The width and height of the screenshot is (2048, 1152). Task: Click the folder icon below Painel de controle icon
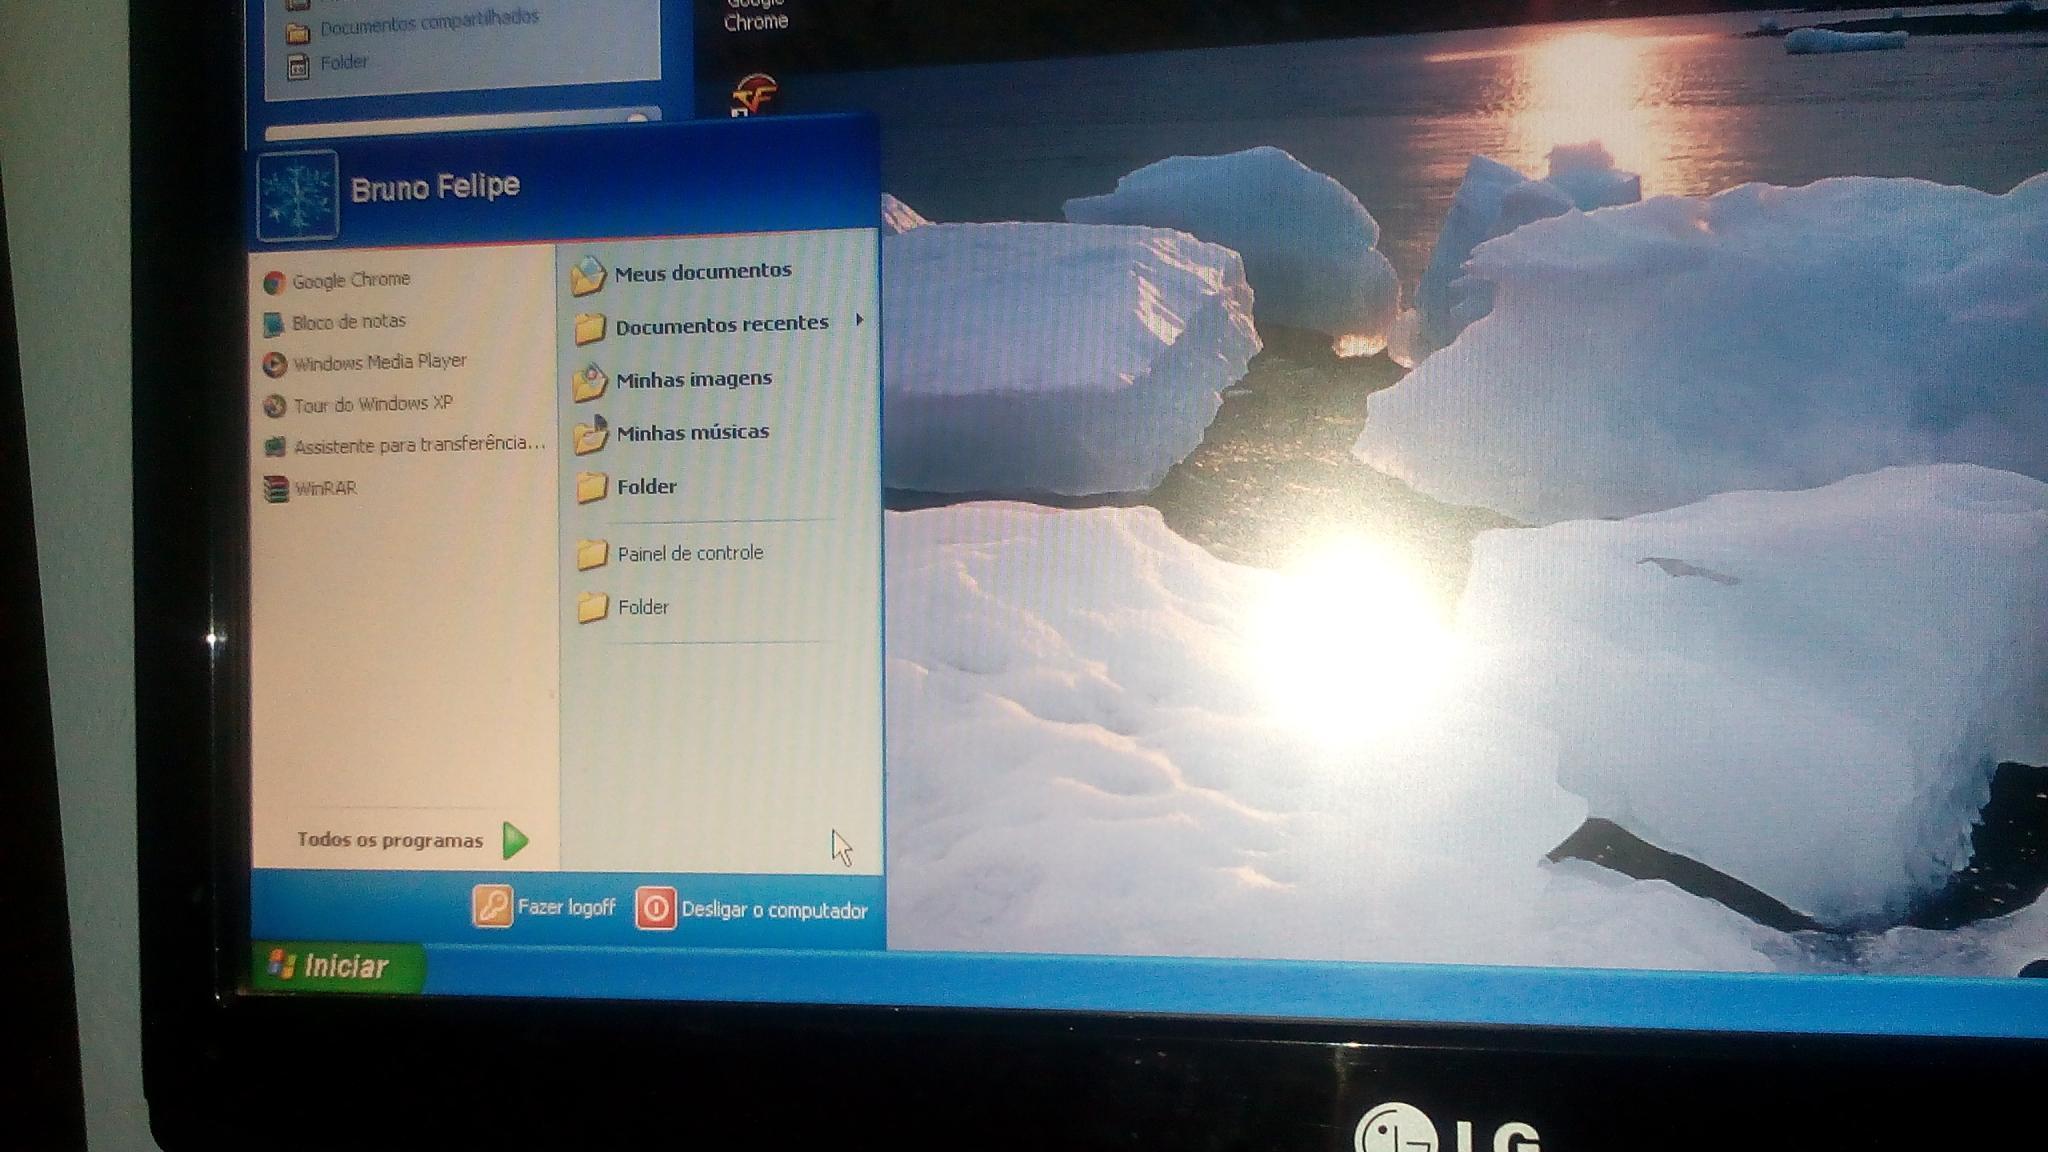pyautogui.click(x=593, y=608)
